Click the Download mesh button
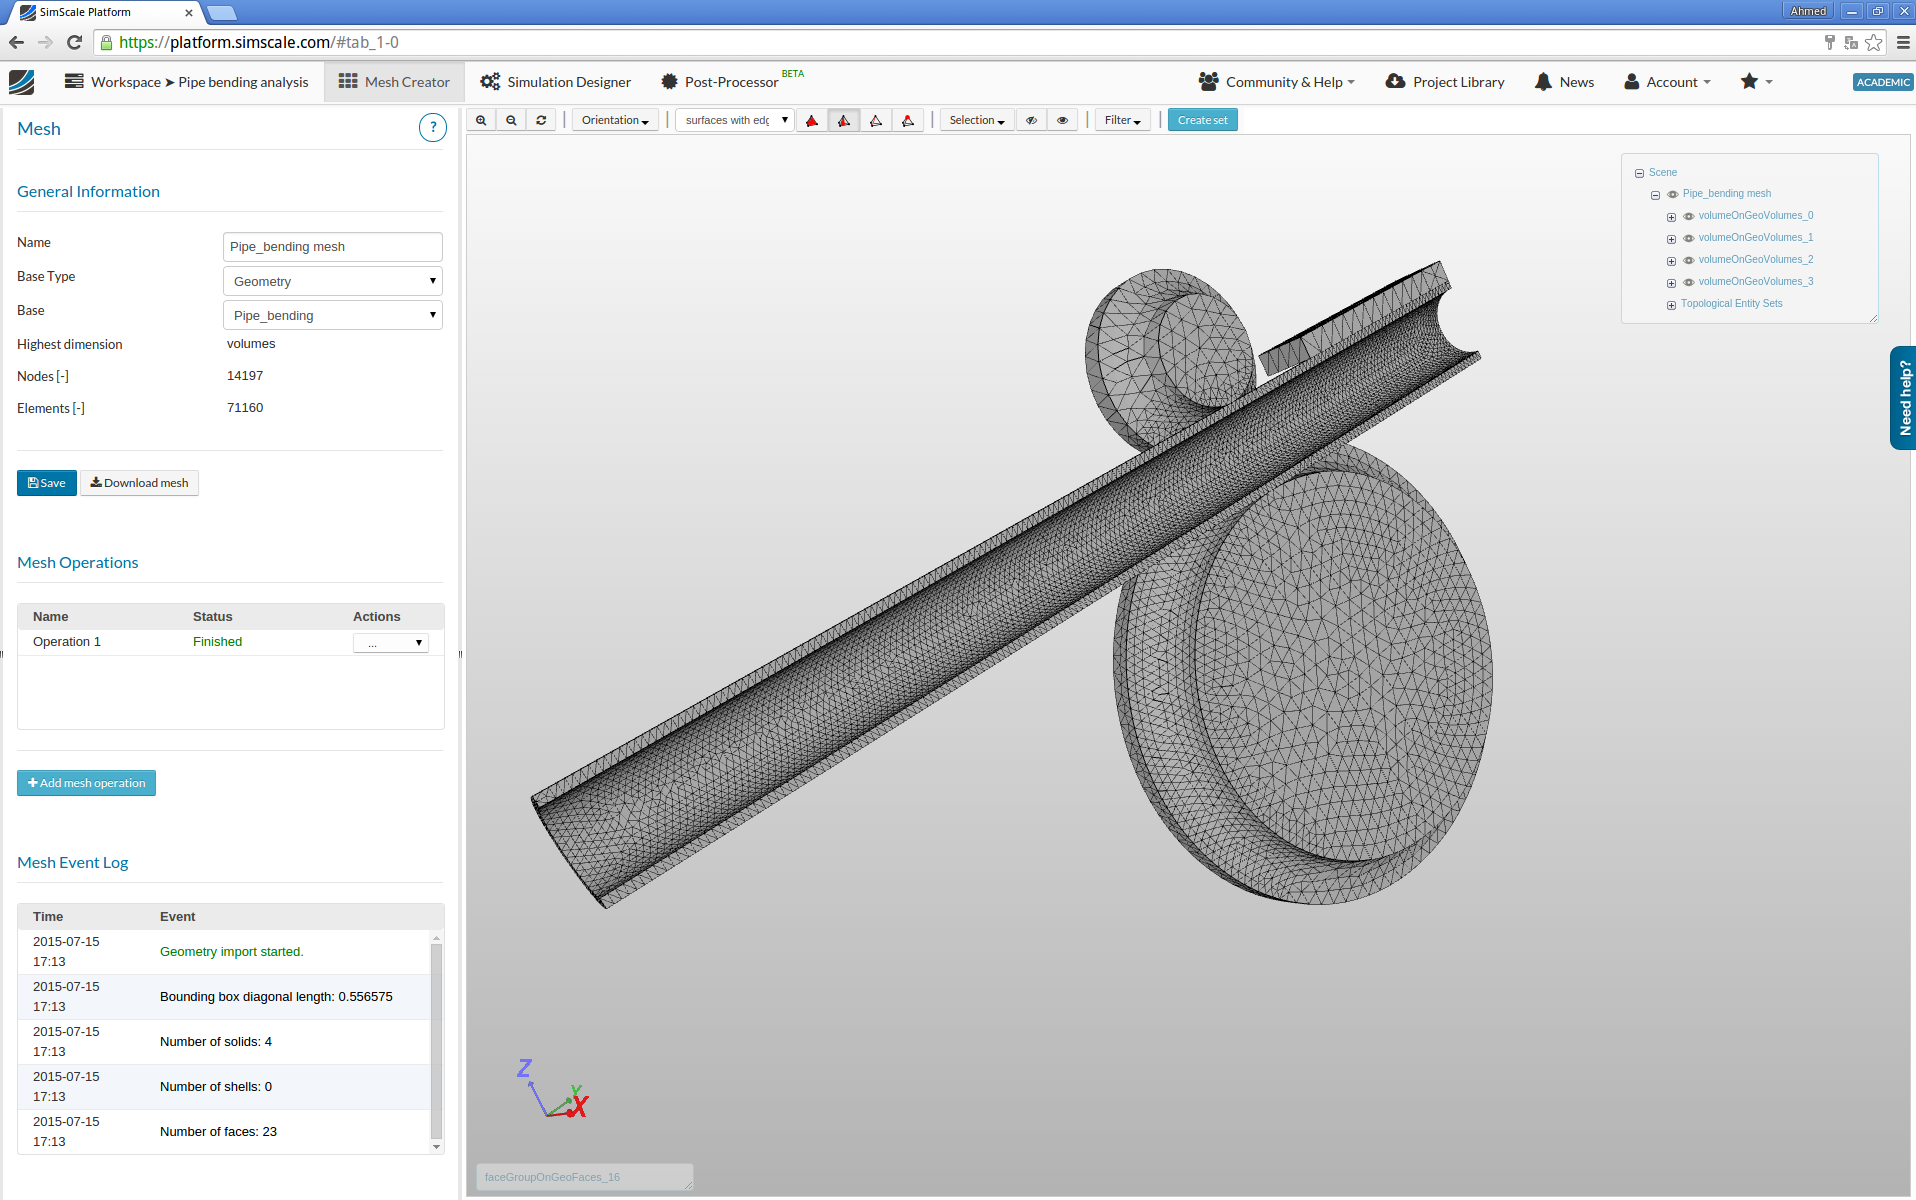Screen dimensions: 1916x1200 coord(139,483)
